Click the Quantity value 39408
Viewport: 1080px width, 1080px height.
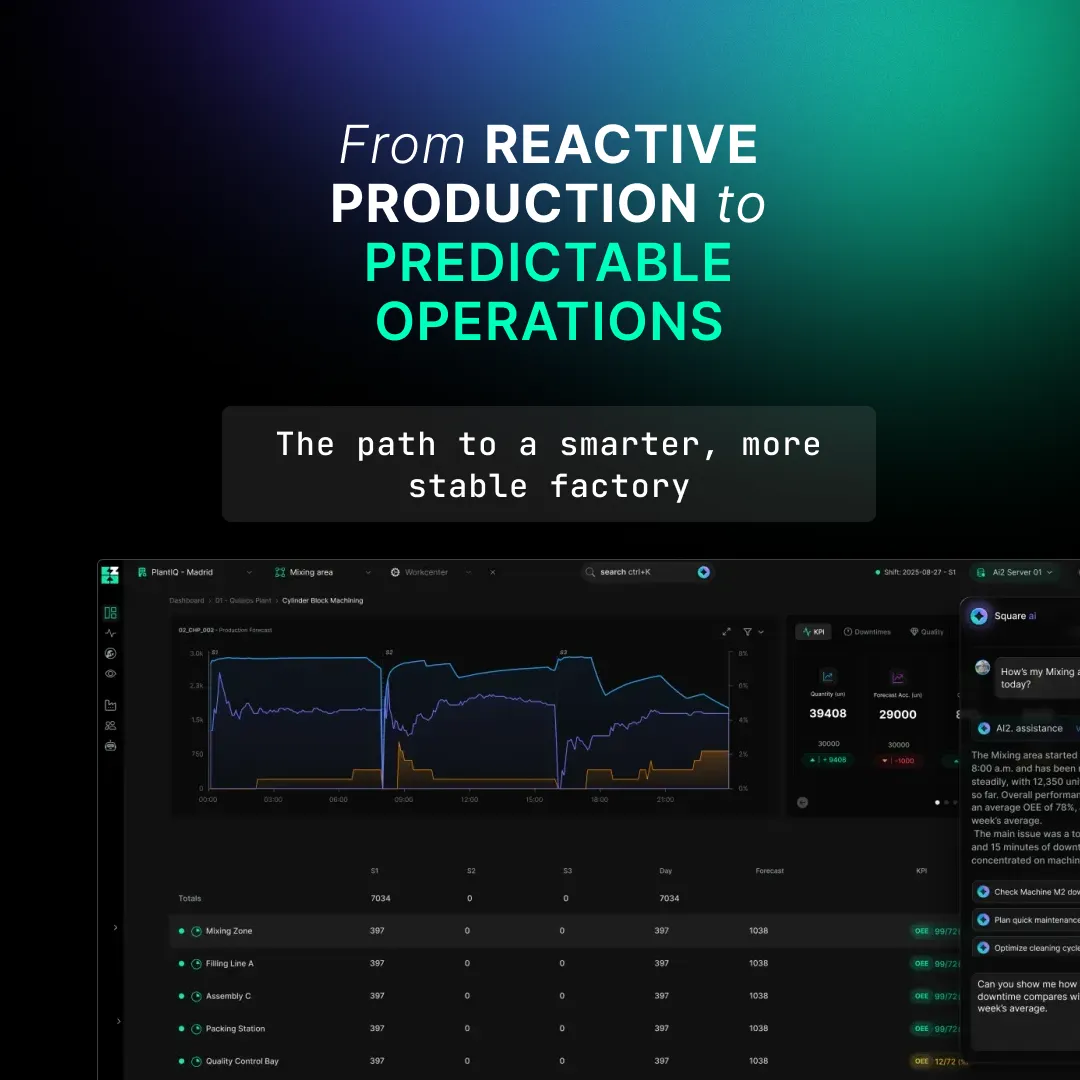pos(828,714)
